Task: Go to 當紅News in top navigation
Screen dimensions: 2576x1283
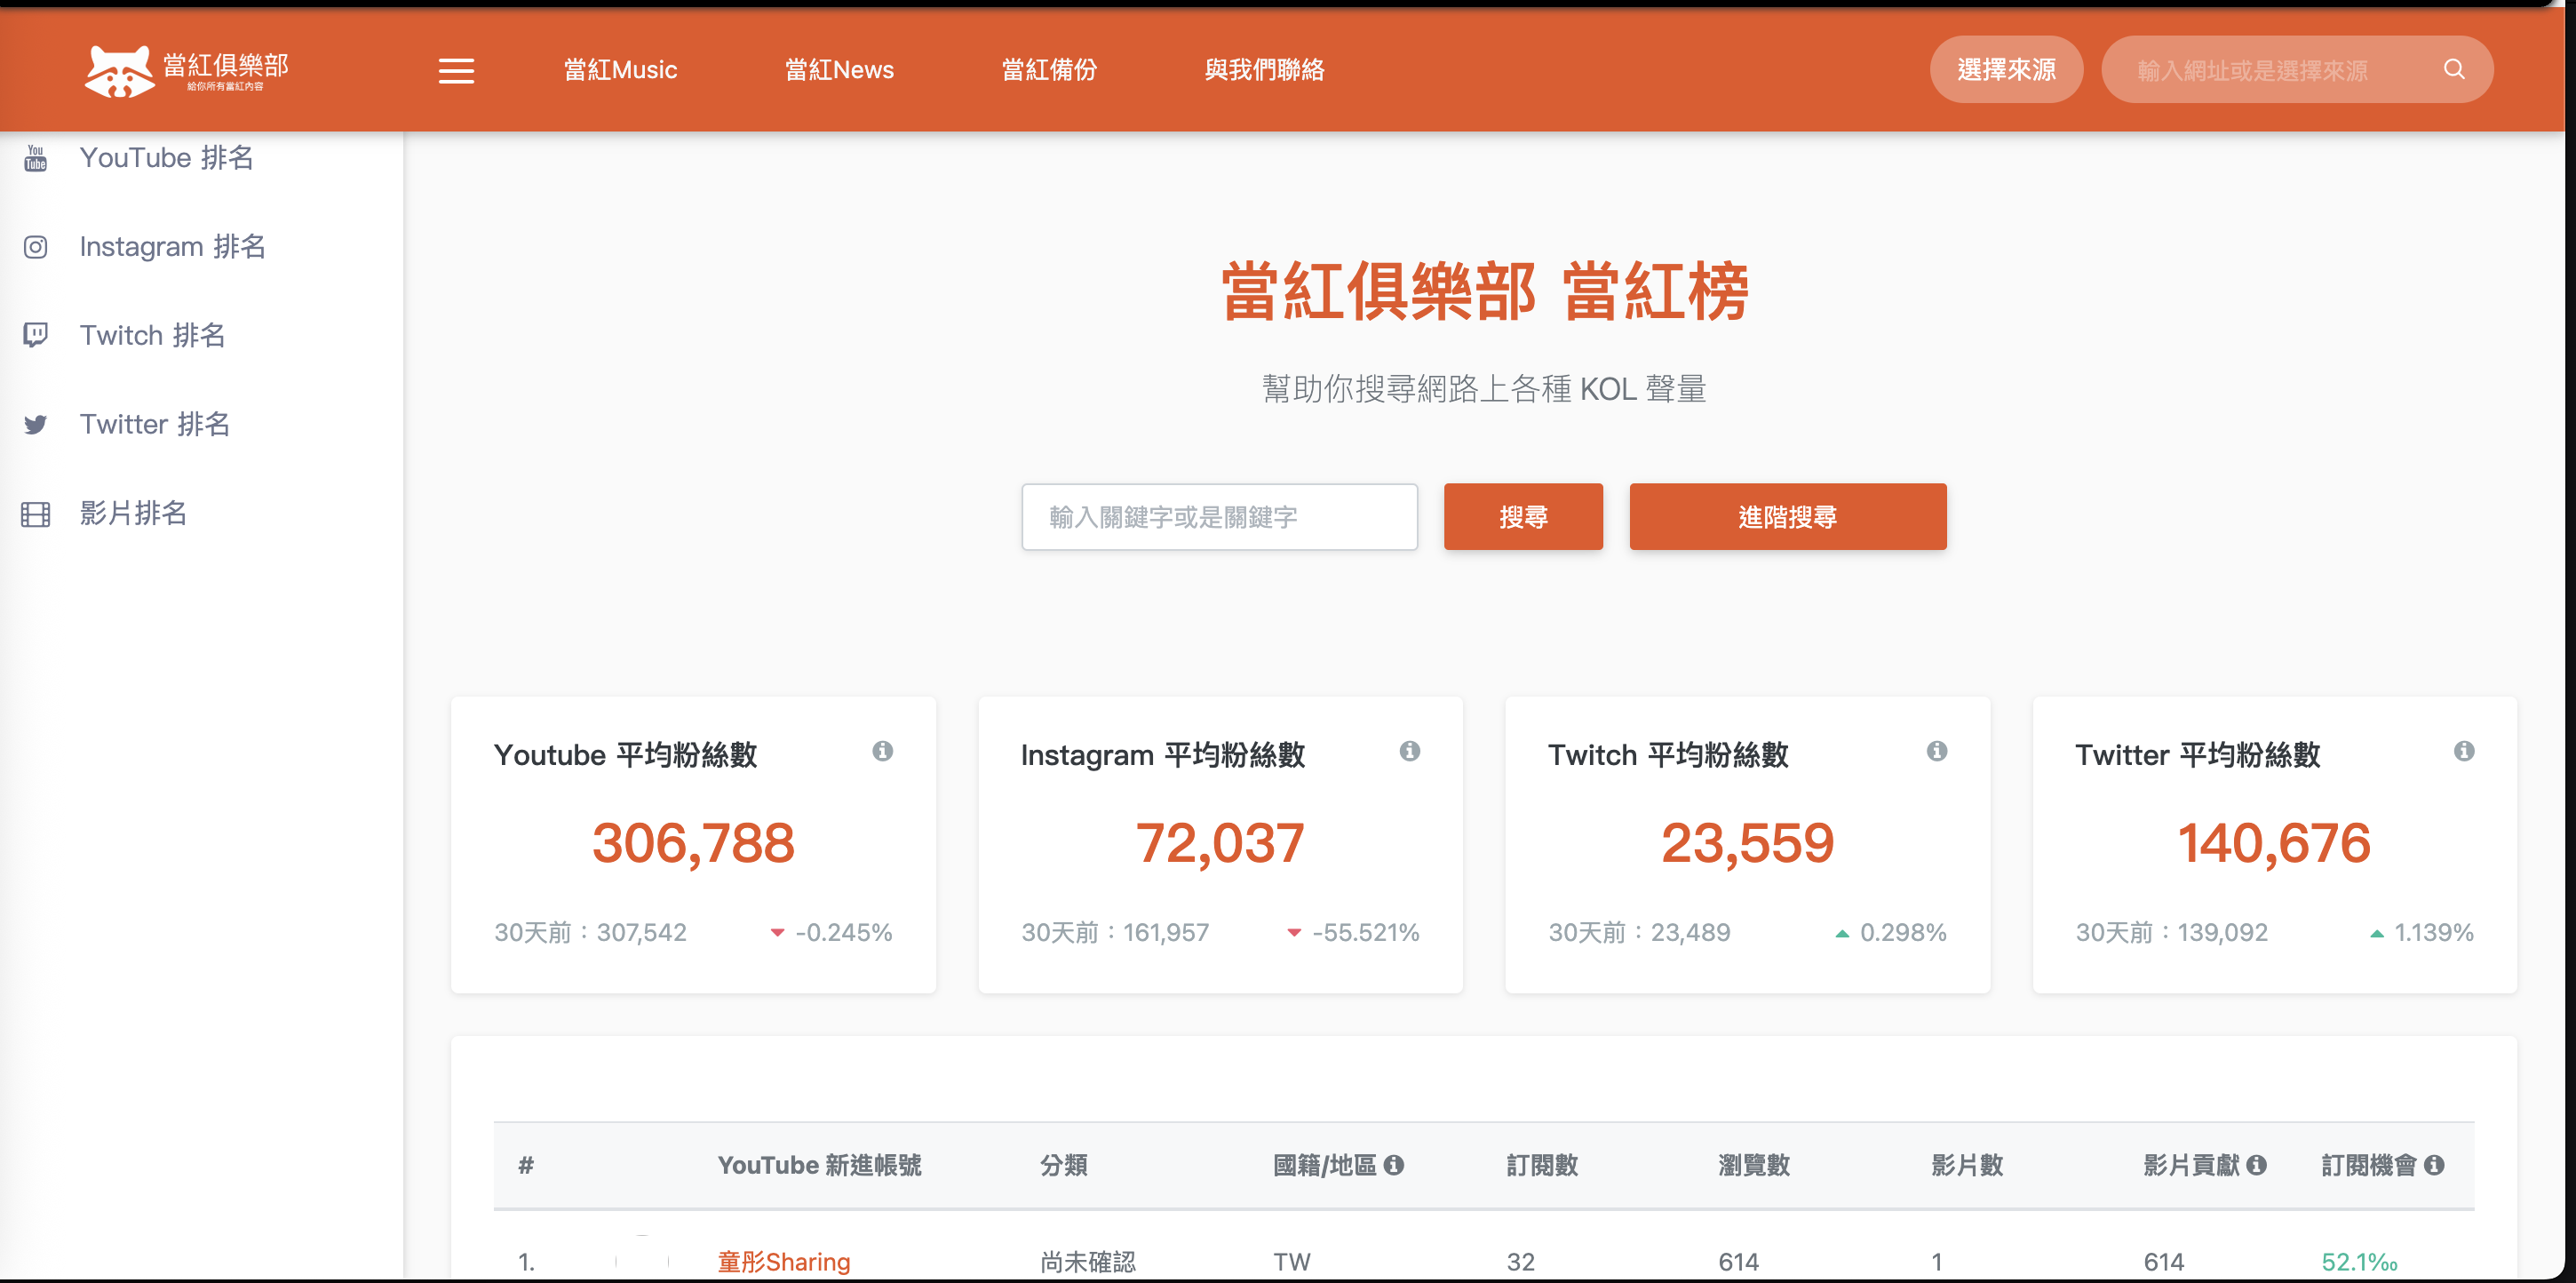Action: [x=839, y=70]
